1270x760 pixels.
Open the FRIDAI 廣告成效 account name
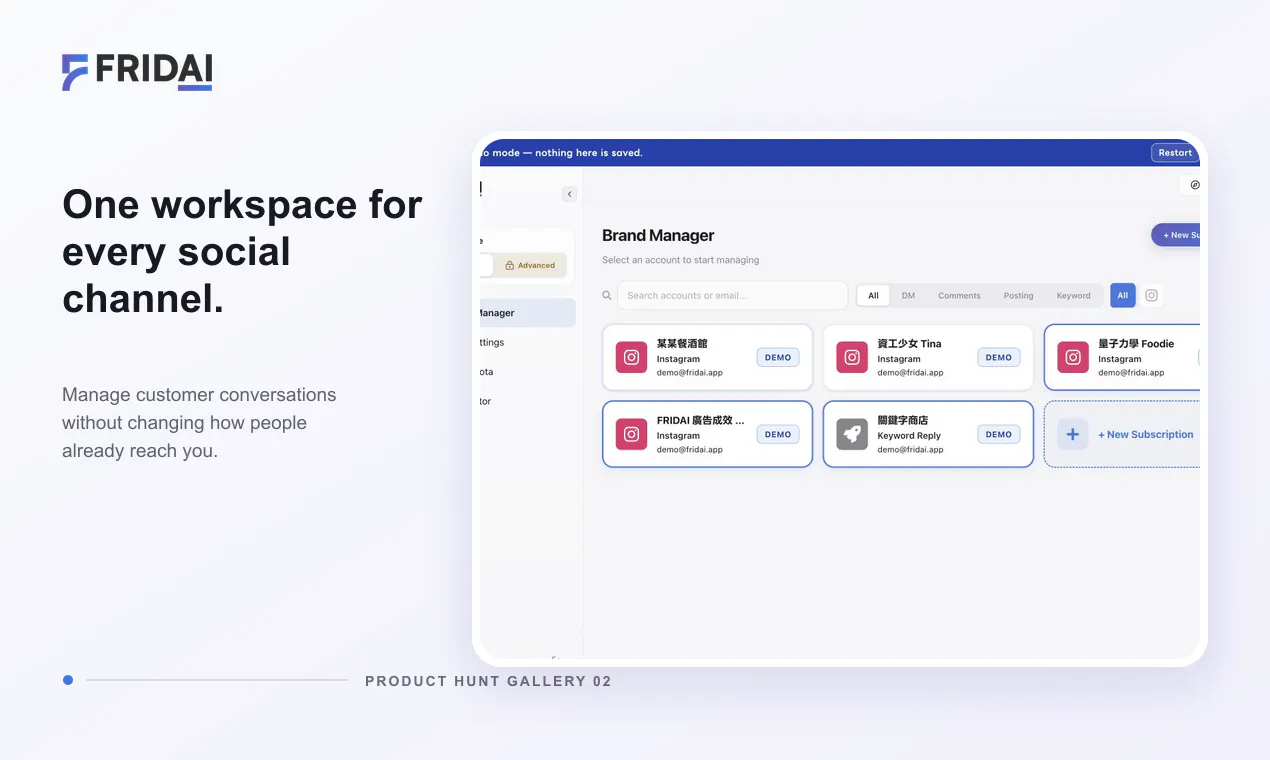coord(701,420)
